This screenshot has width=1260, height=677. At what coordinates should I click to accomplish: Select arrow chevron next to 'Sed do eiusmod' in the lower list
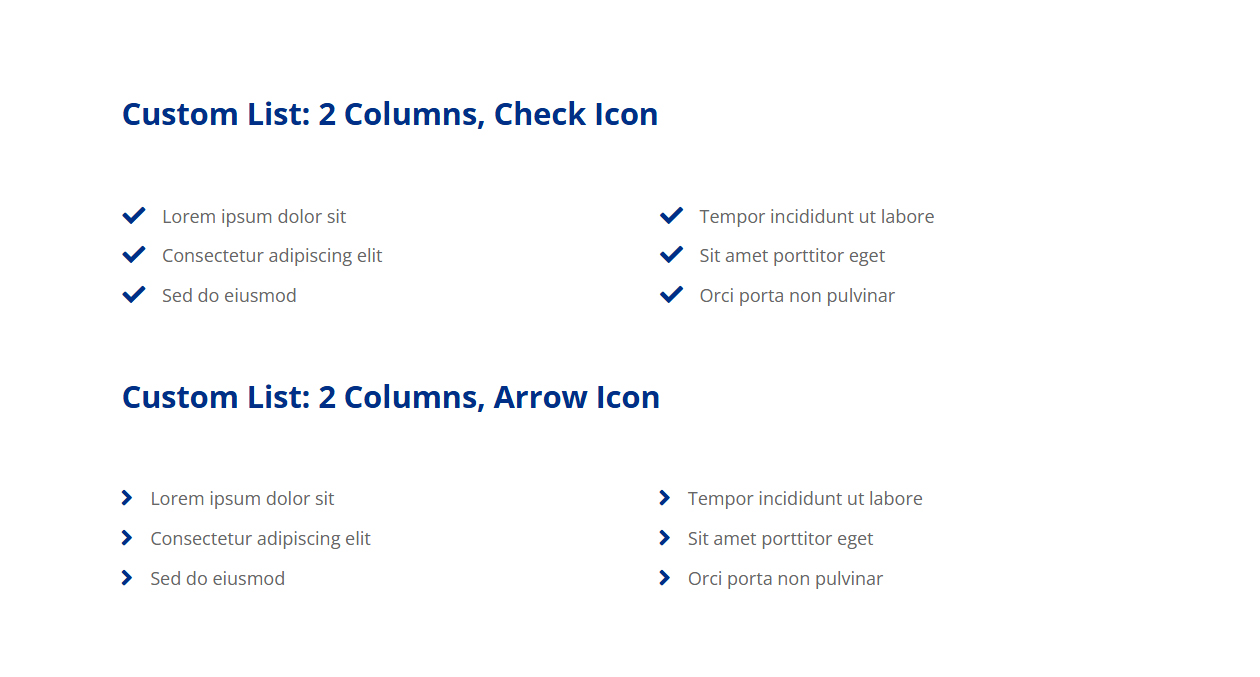click(x=127, y=578)
